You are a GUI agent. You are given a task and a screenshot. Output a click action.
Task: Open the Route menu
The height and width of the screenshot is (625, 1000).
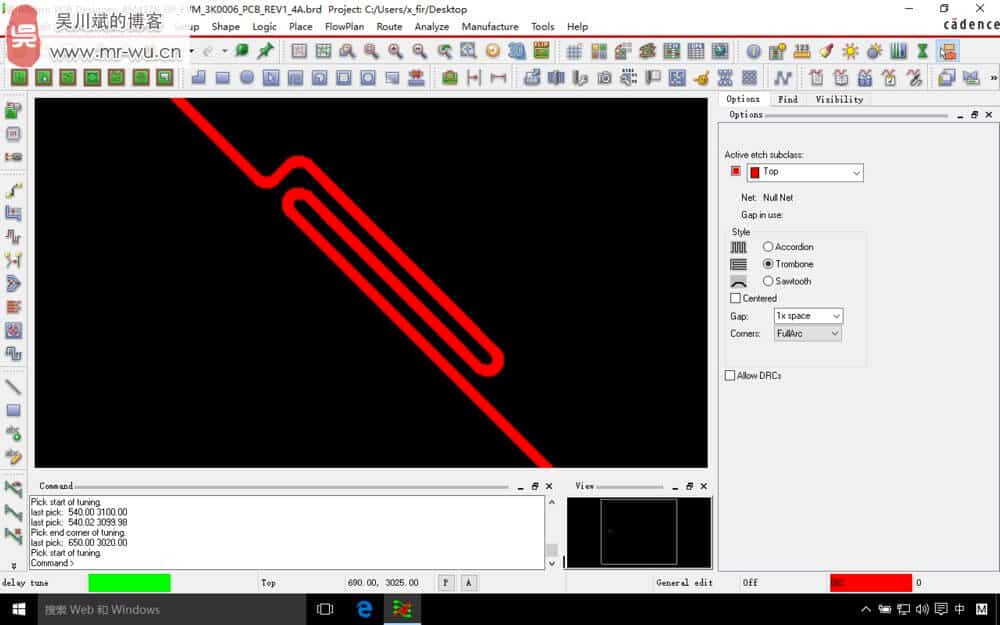pos(389,27)
